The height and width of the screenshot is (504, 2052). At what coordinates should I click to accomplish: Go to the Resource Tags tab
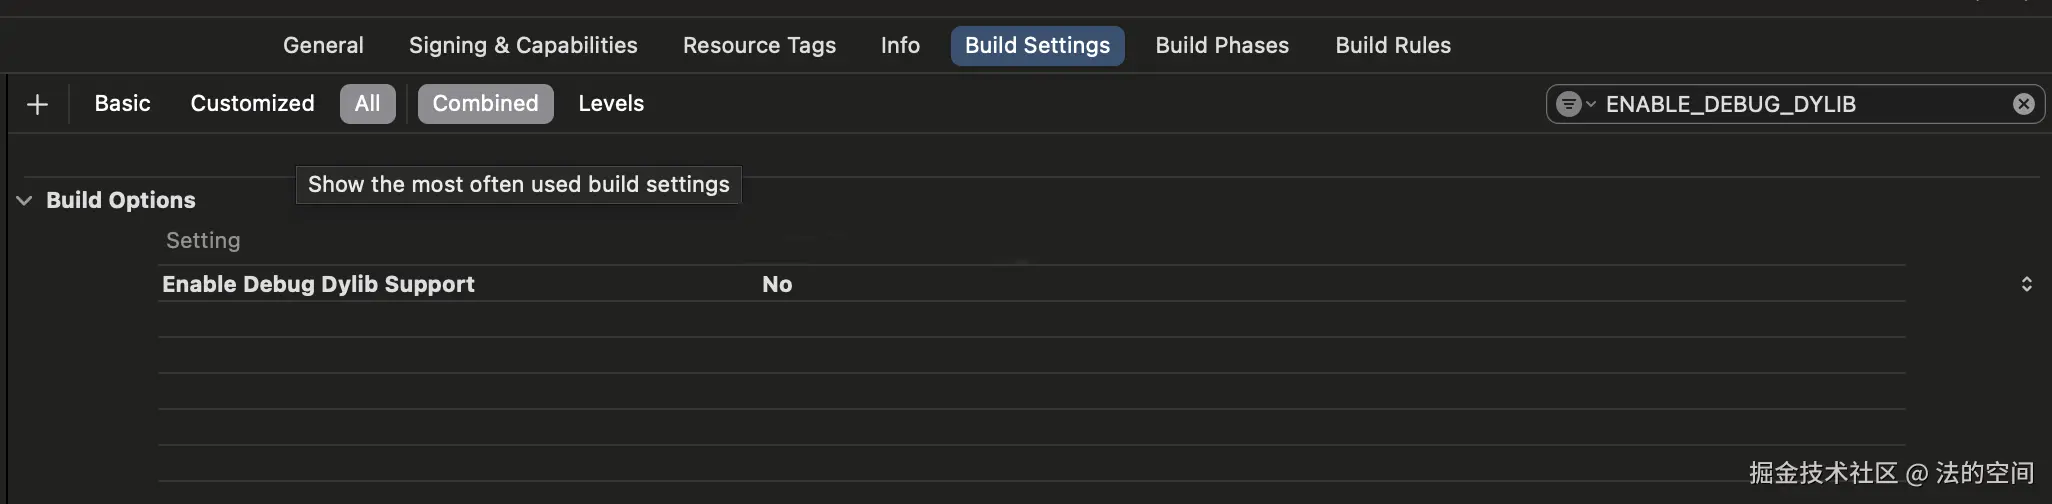point(759,46)
